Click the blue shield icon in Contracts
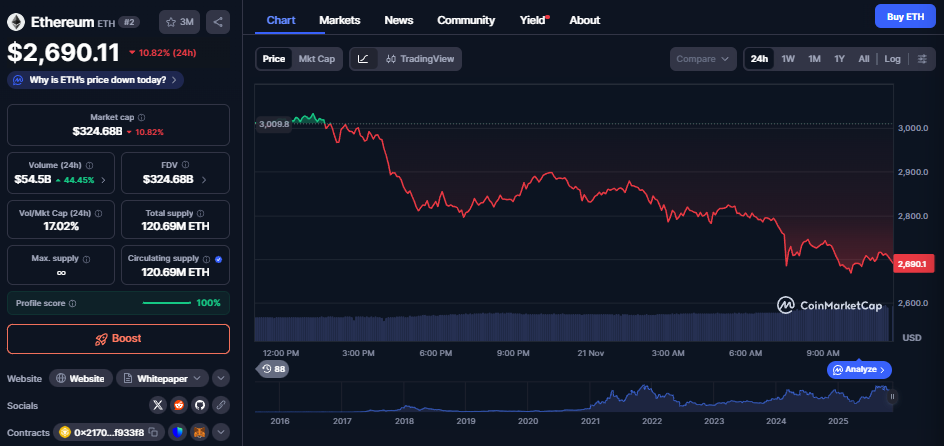 point(178,432)
